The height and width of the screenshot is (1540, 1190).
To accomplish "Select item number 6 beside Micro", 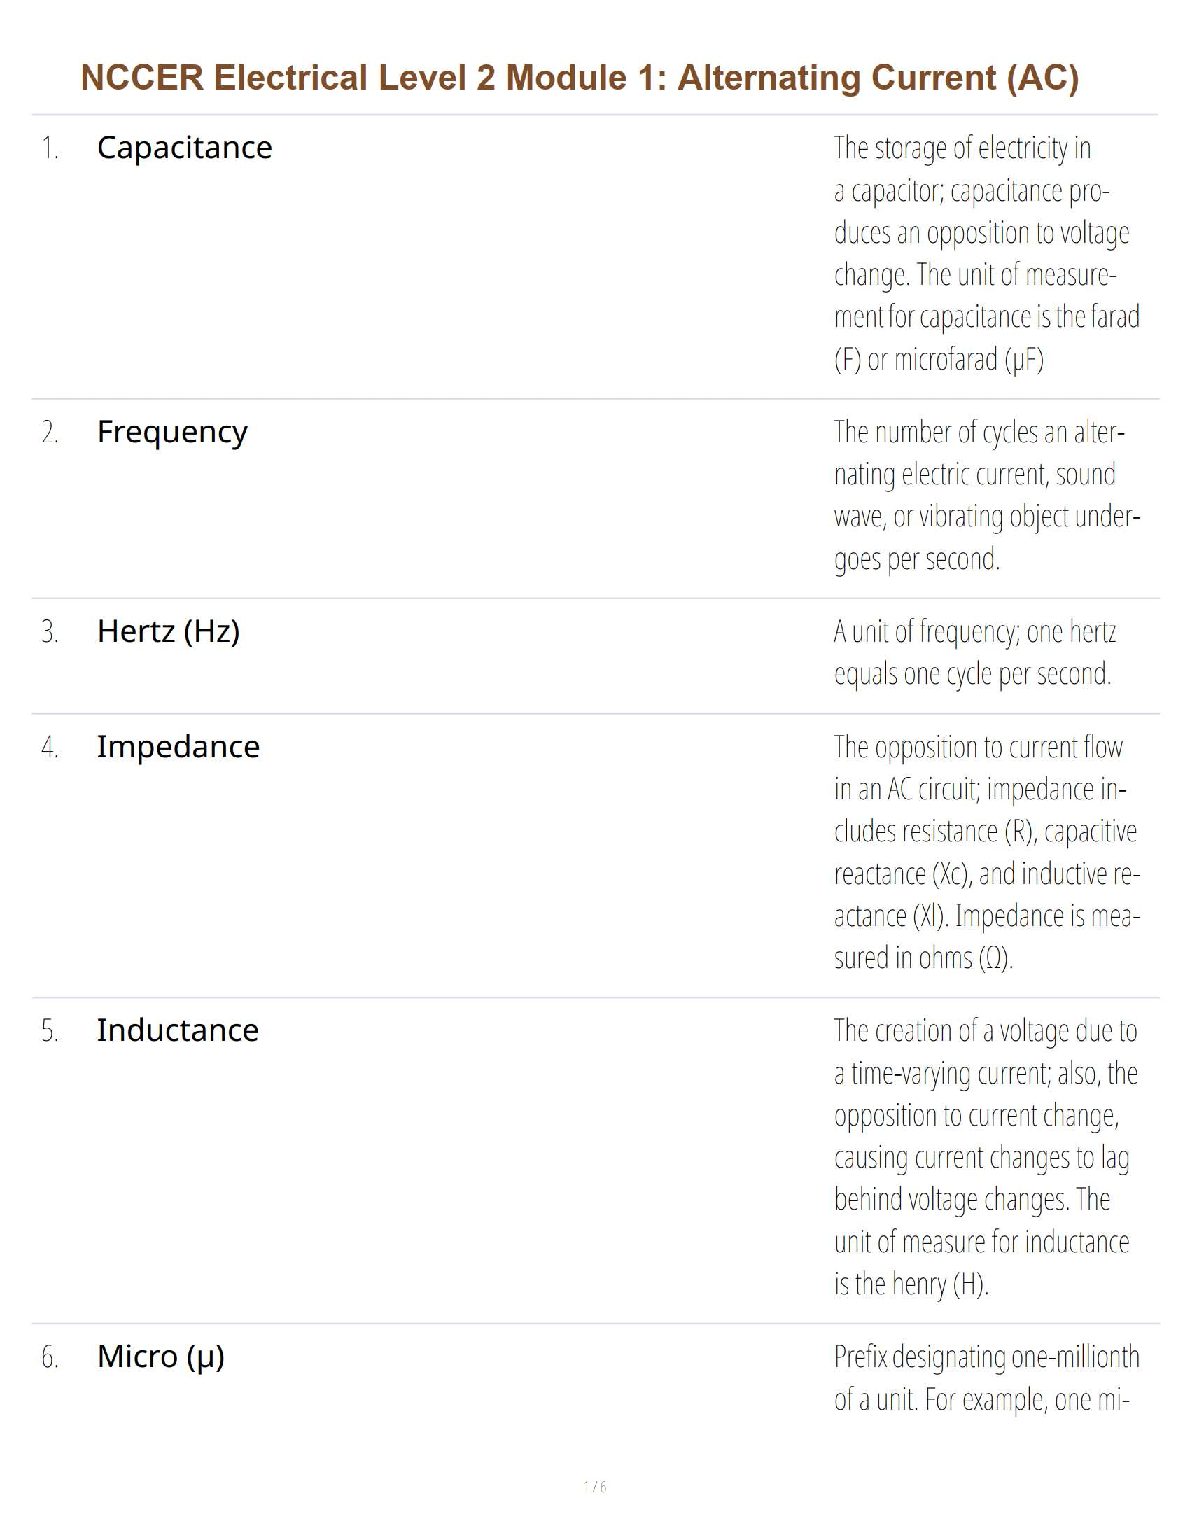I will point(49,1357).
